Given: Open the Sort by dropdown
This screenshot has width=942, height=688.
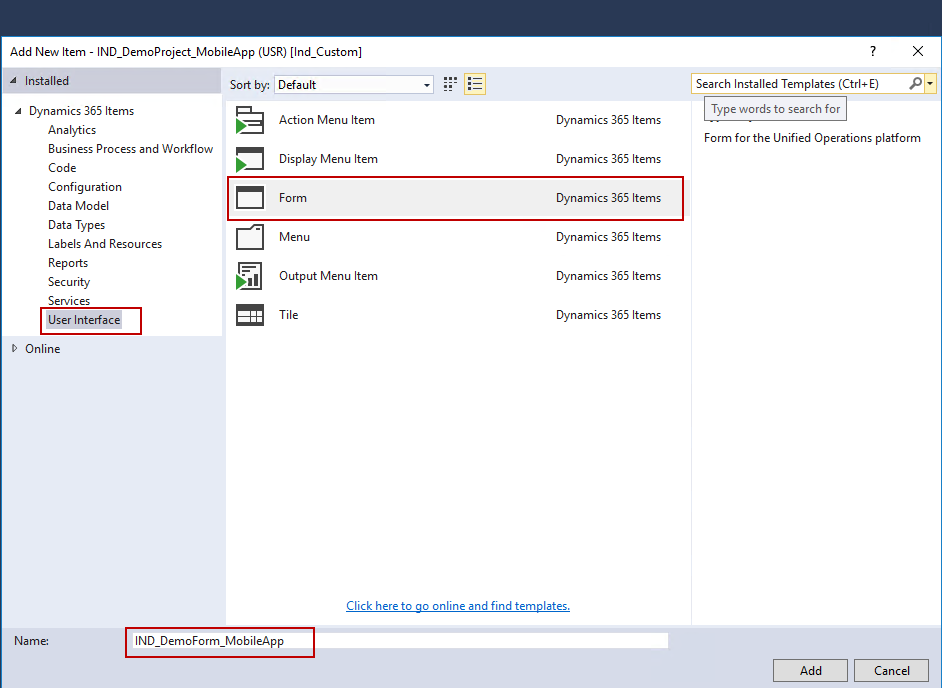Looking at the screenshot, I should (x=427, y=85).
